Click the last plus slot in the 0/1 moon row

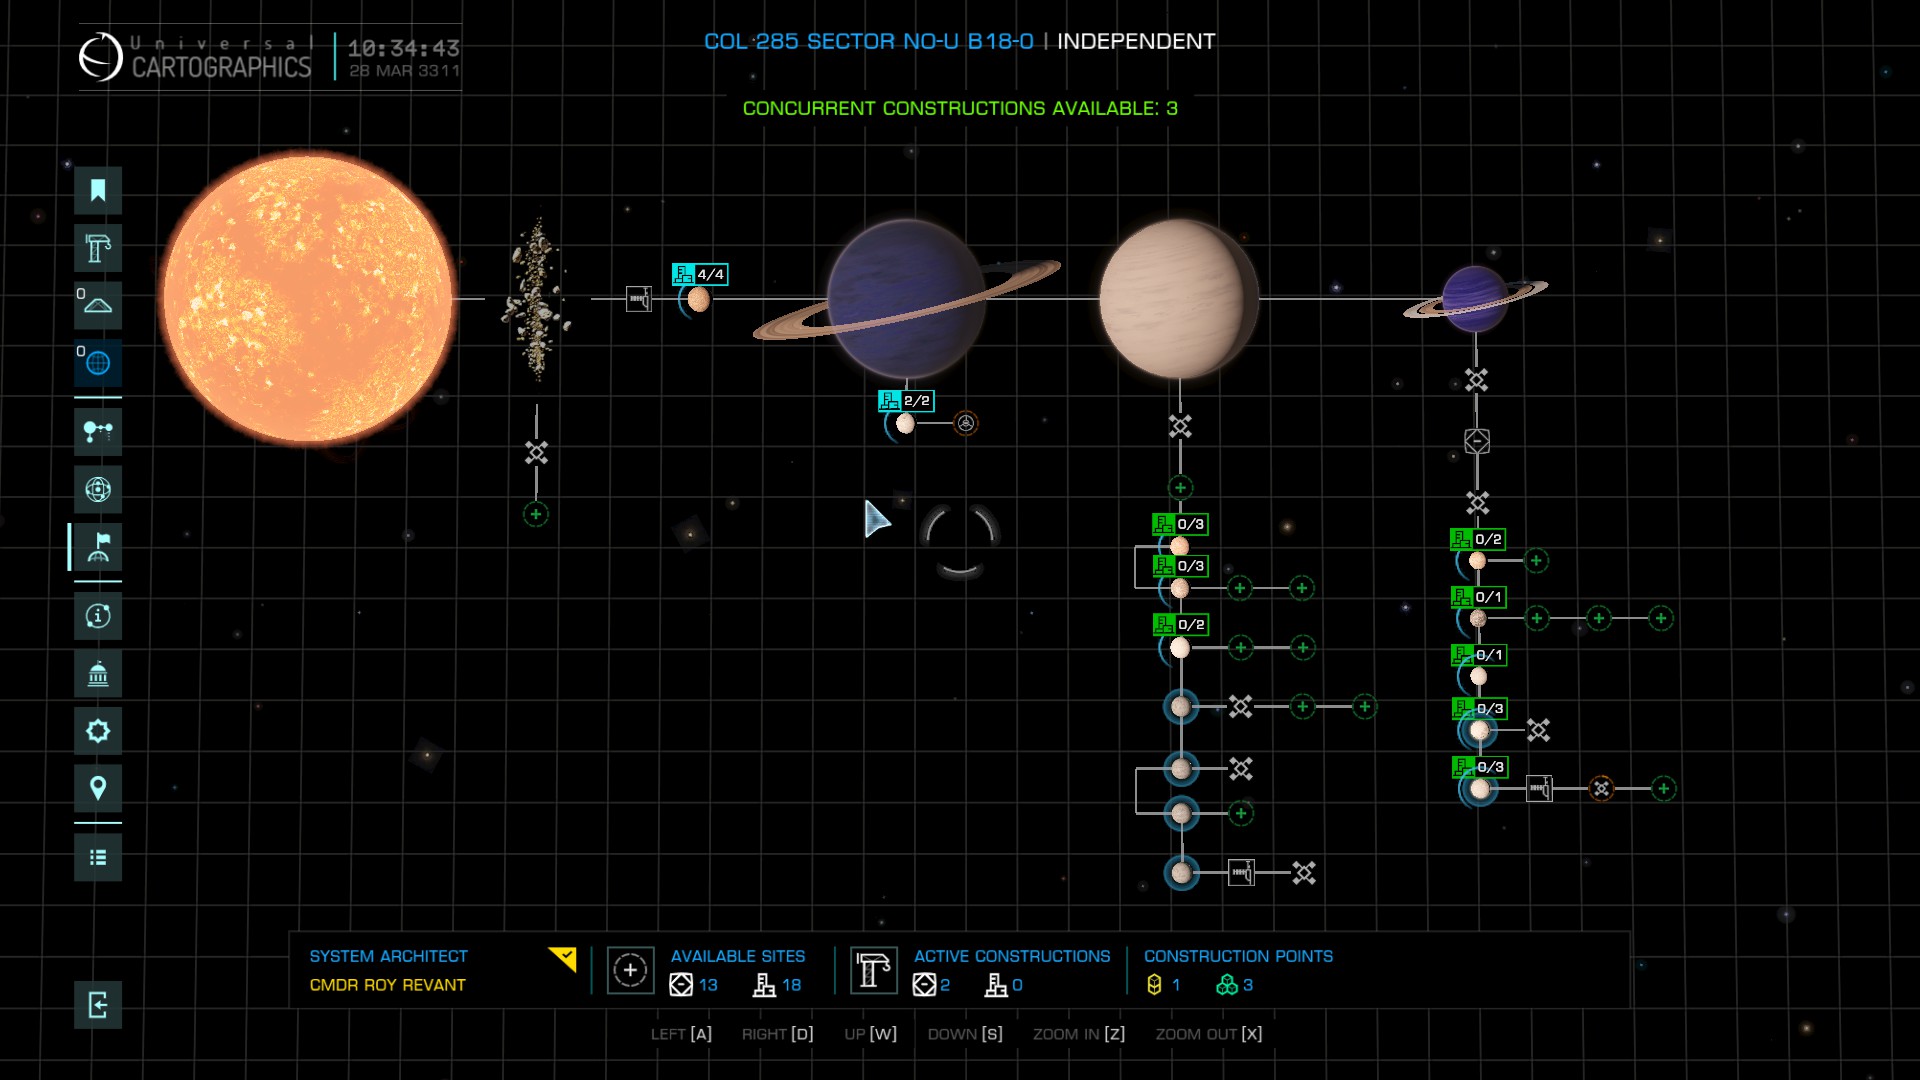[x=1661, y=618]
